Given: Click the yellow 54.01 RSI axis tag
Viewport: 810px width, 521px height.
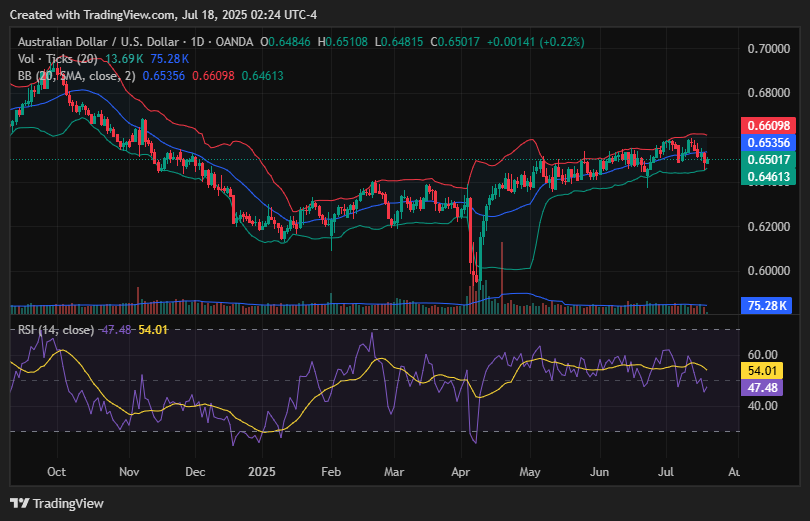Looking at the screenshot, I should [x=762, y=371].
